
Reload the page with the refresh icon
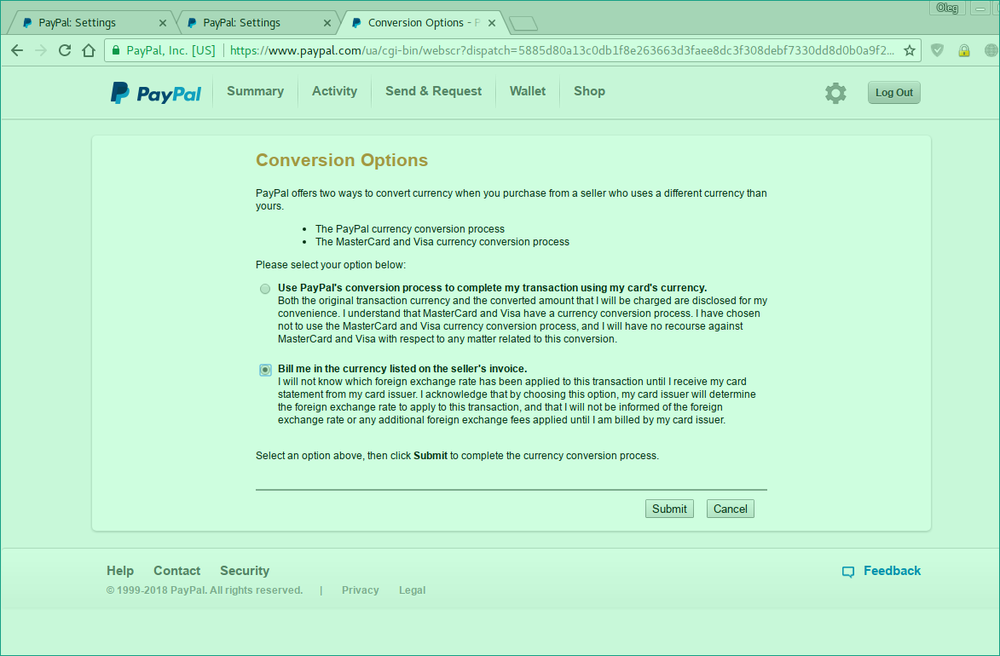(64, 50)
